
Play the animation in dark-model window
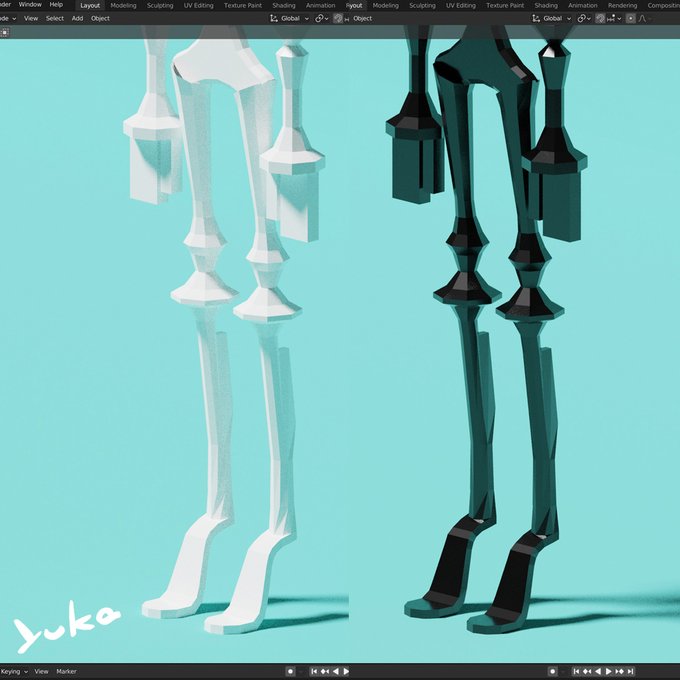coord(608,671)
